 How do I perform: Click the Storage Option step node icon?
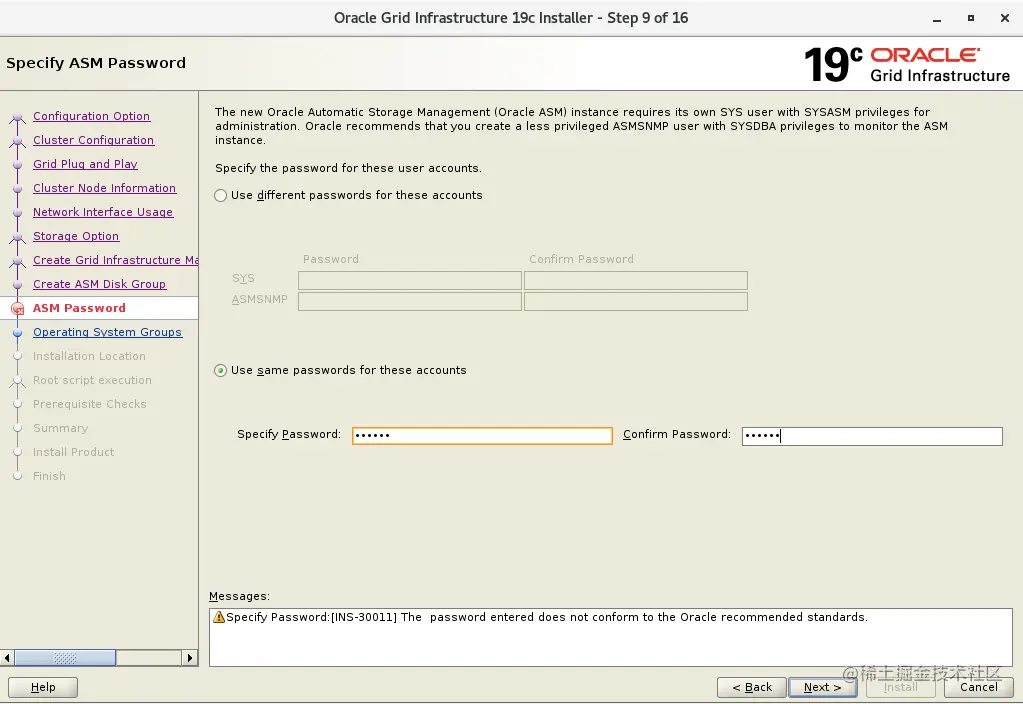click(18, 237)
